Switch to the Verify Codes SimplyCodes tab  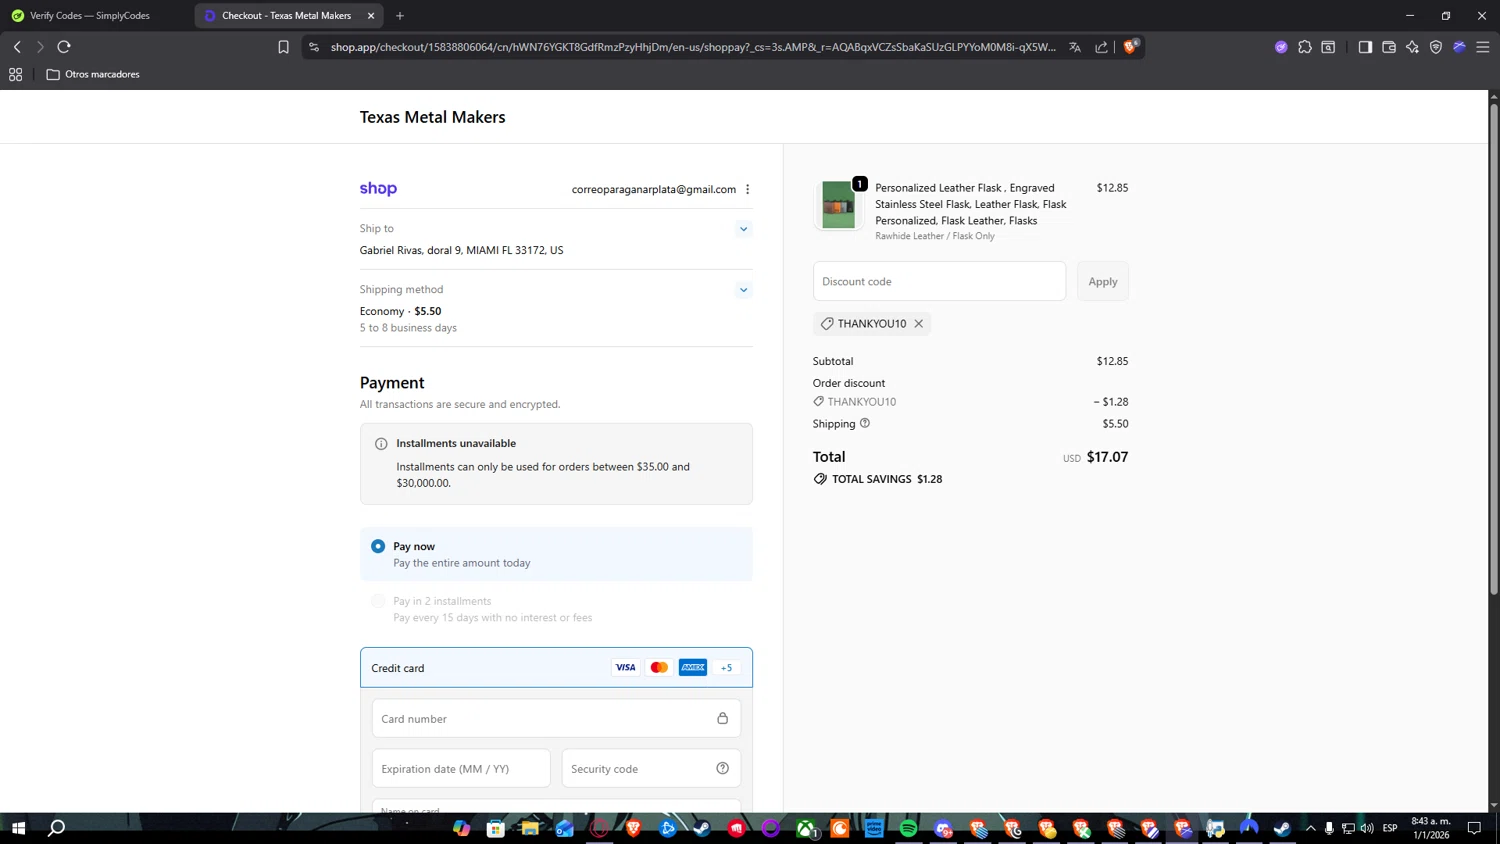tap(90, 16)
